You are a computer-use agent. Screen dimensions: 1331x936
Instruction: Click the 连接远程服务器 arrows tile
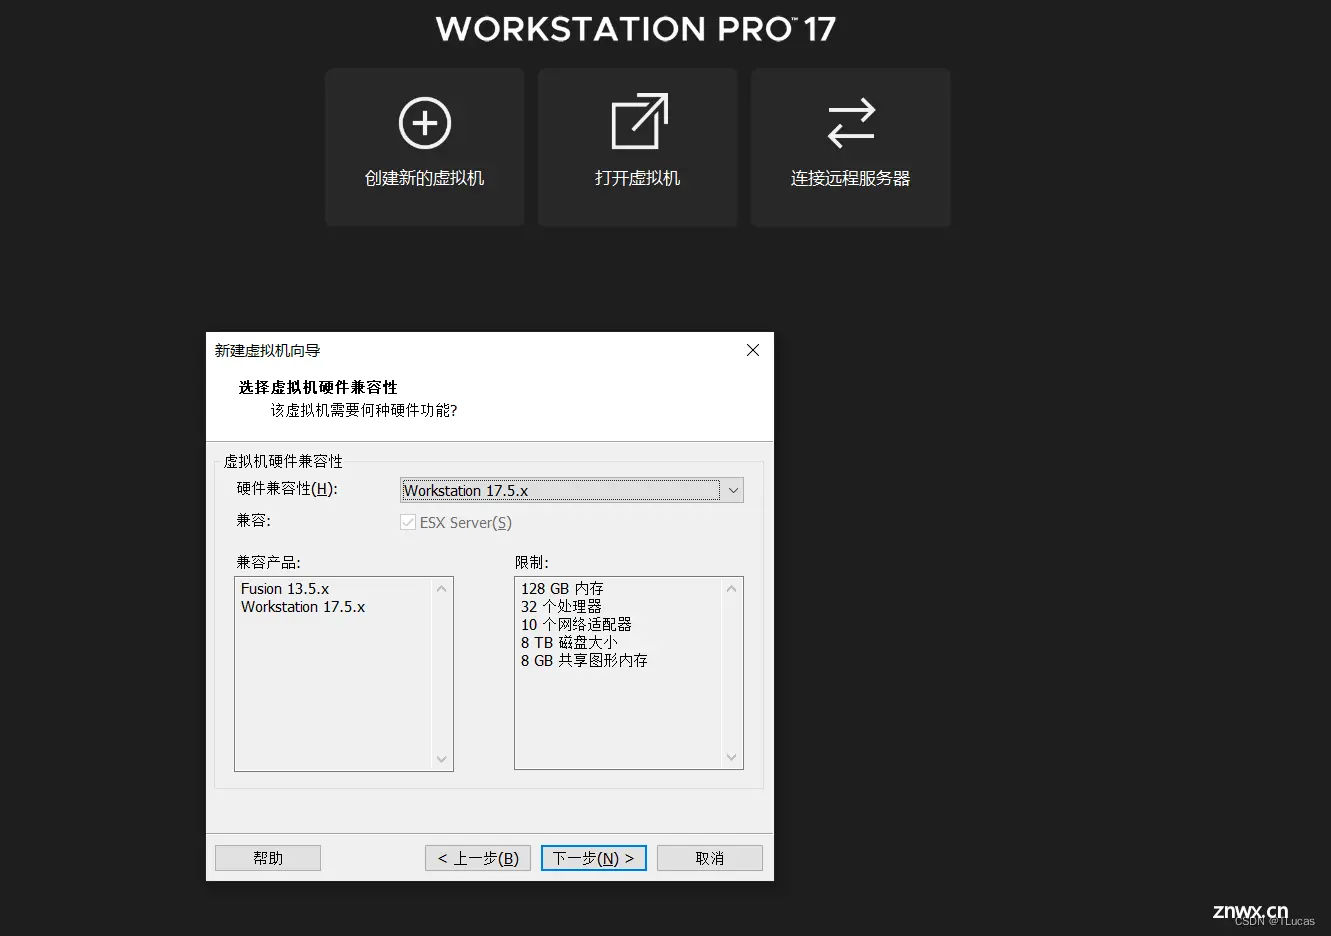click(851, 147)
